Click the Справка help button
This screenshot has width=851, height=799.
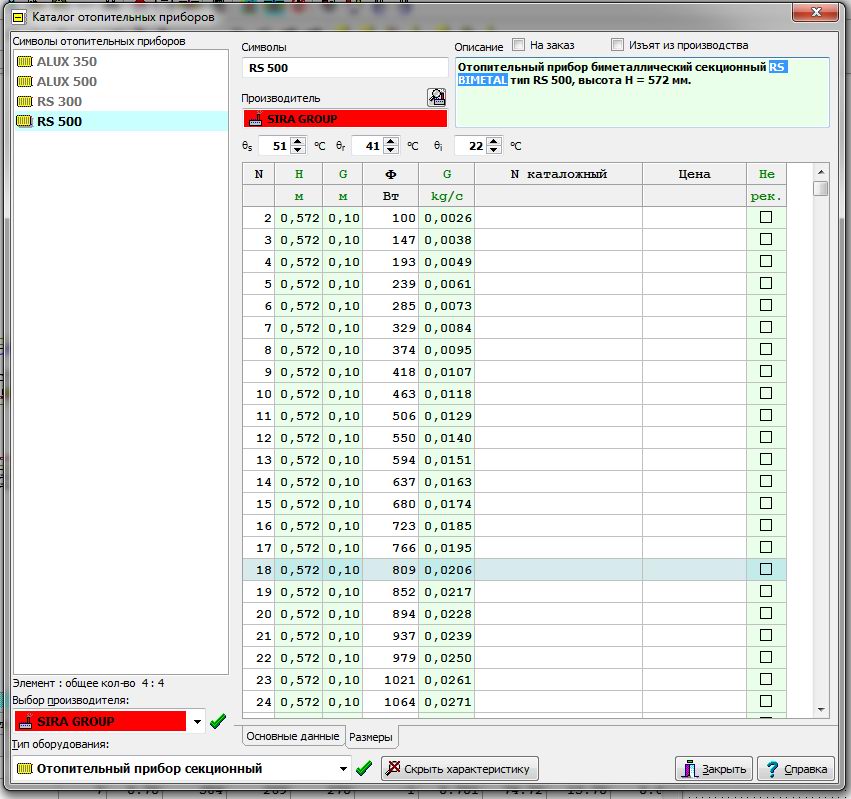pyautogui.click(x=795, y=769)
